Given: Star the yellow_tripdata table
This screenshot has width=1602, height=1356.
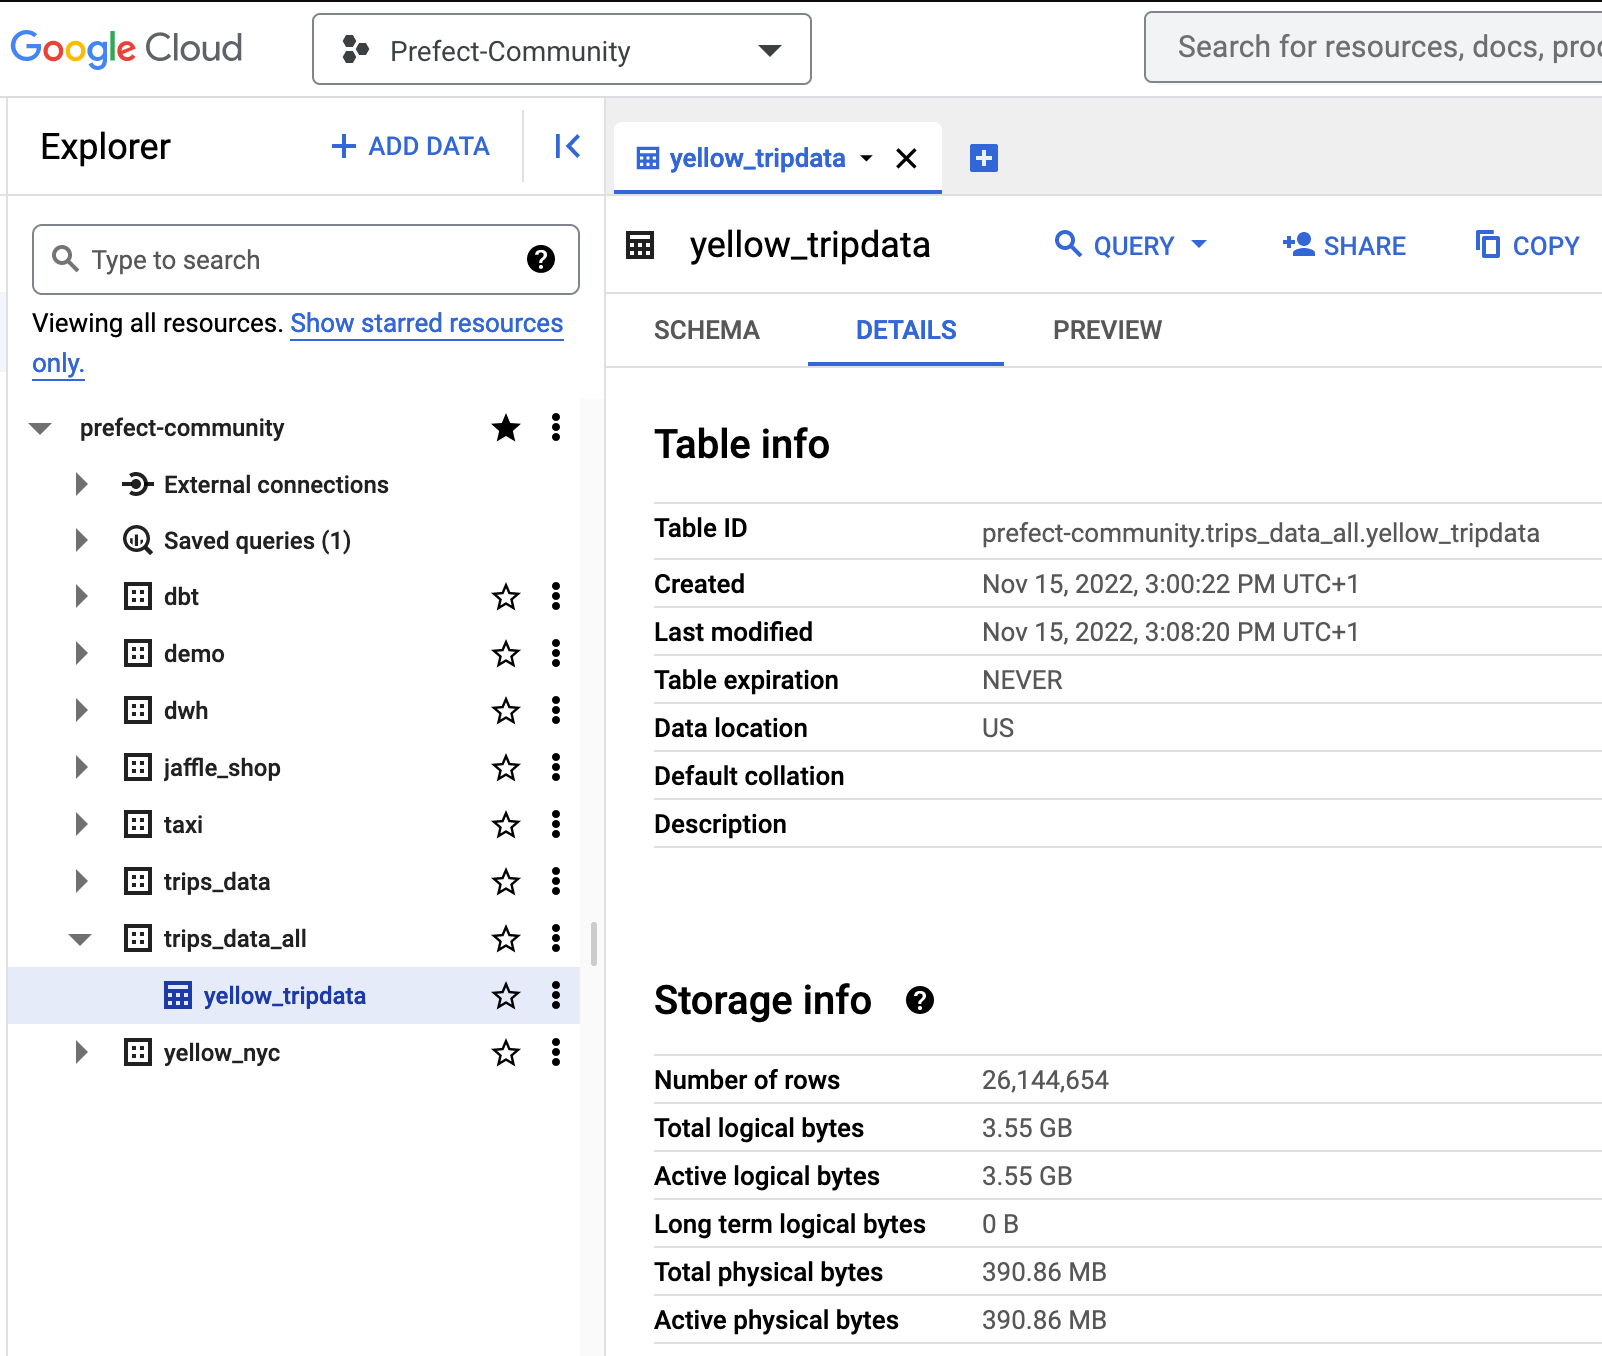Looking at the screenshot, I should click(x=506, y=996).
